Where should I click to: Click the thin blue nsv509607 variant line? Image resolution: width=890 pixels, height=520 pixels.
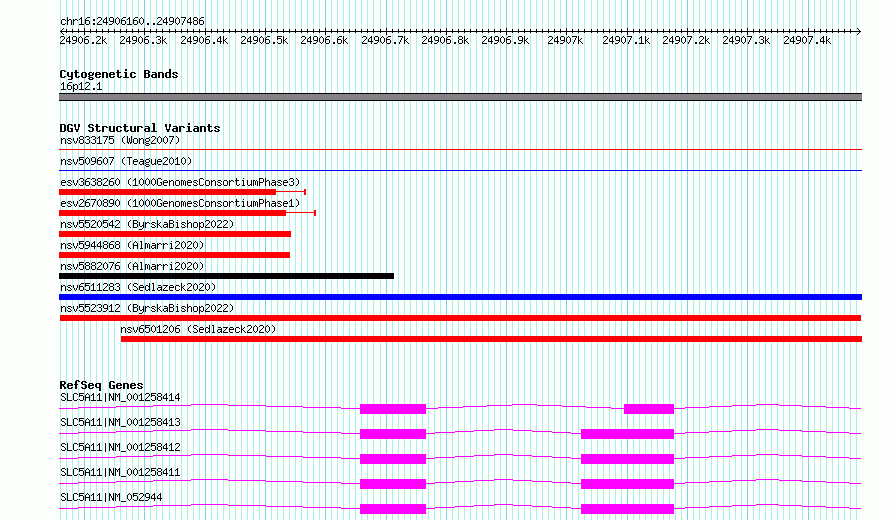tap(460, 171)
